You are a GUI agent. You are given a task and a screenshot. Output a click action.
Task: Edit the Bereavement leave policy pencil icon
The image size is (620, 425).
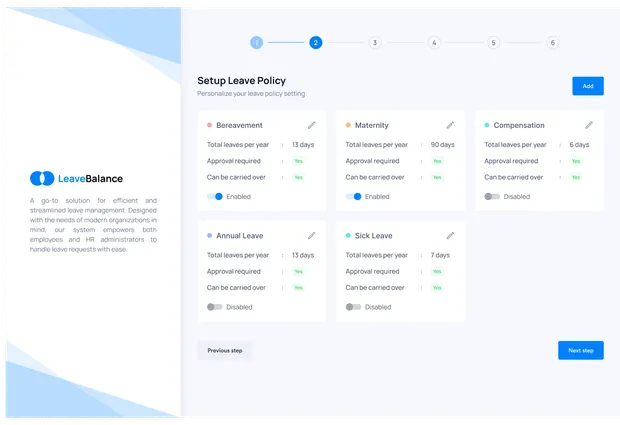pos(312,125)
